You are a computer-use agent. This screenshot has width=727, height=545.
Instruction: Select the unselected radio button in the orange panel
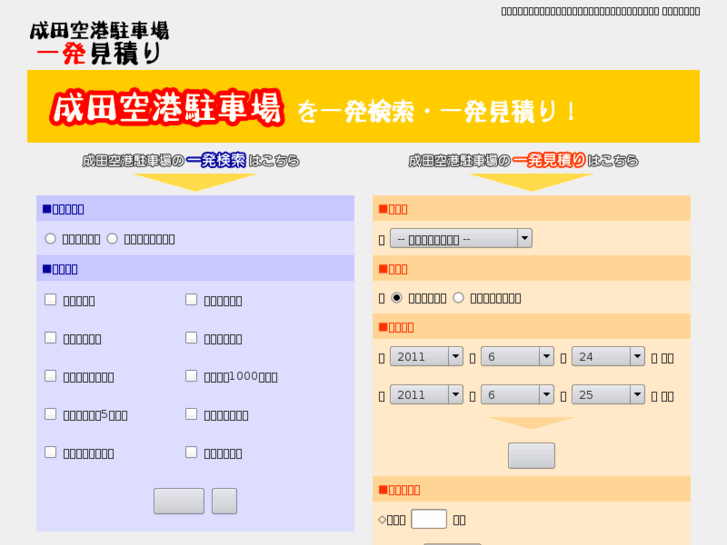click(458, 298)
